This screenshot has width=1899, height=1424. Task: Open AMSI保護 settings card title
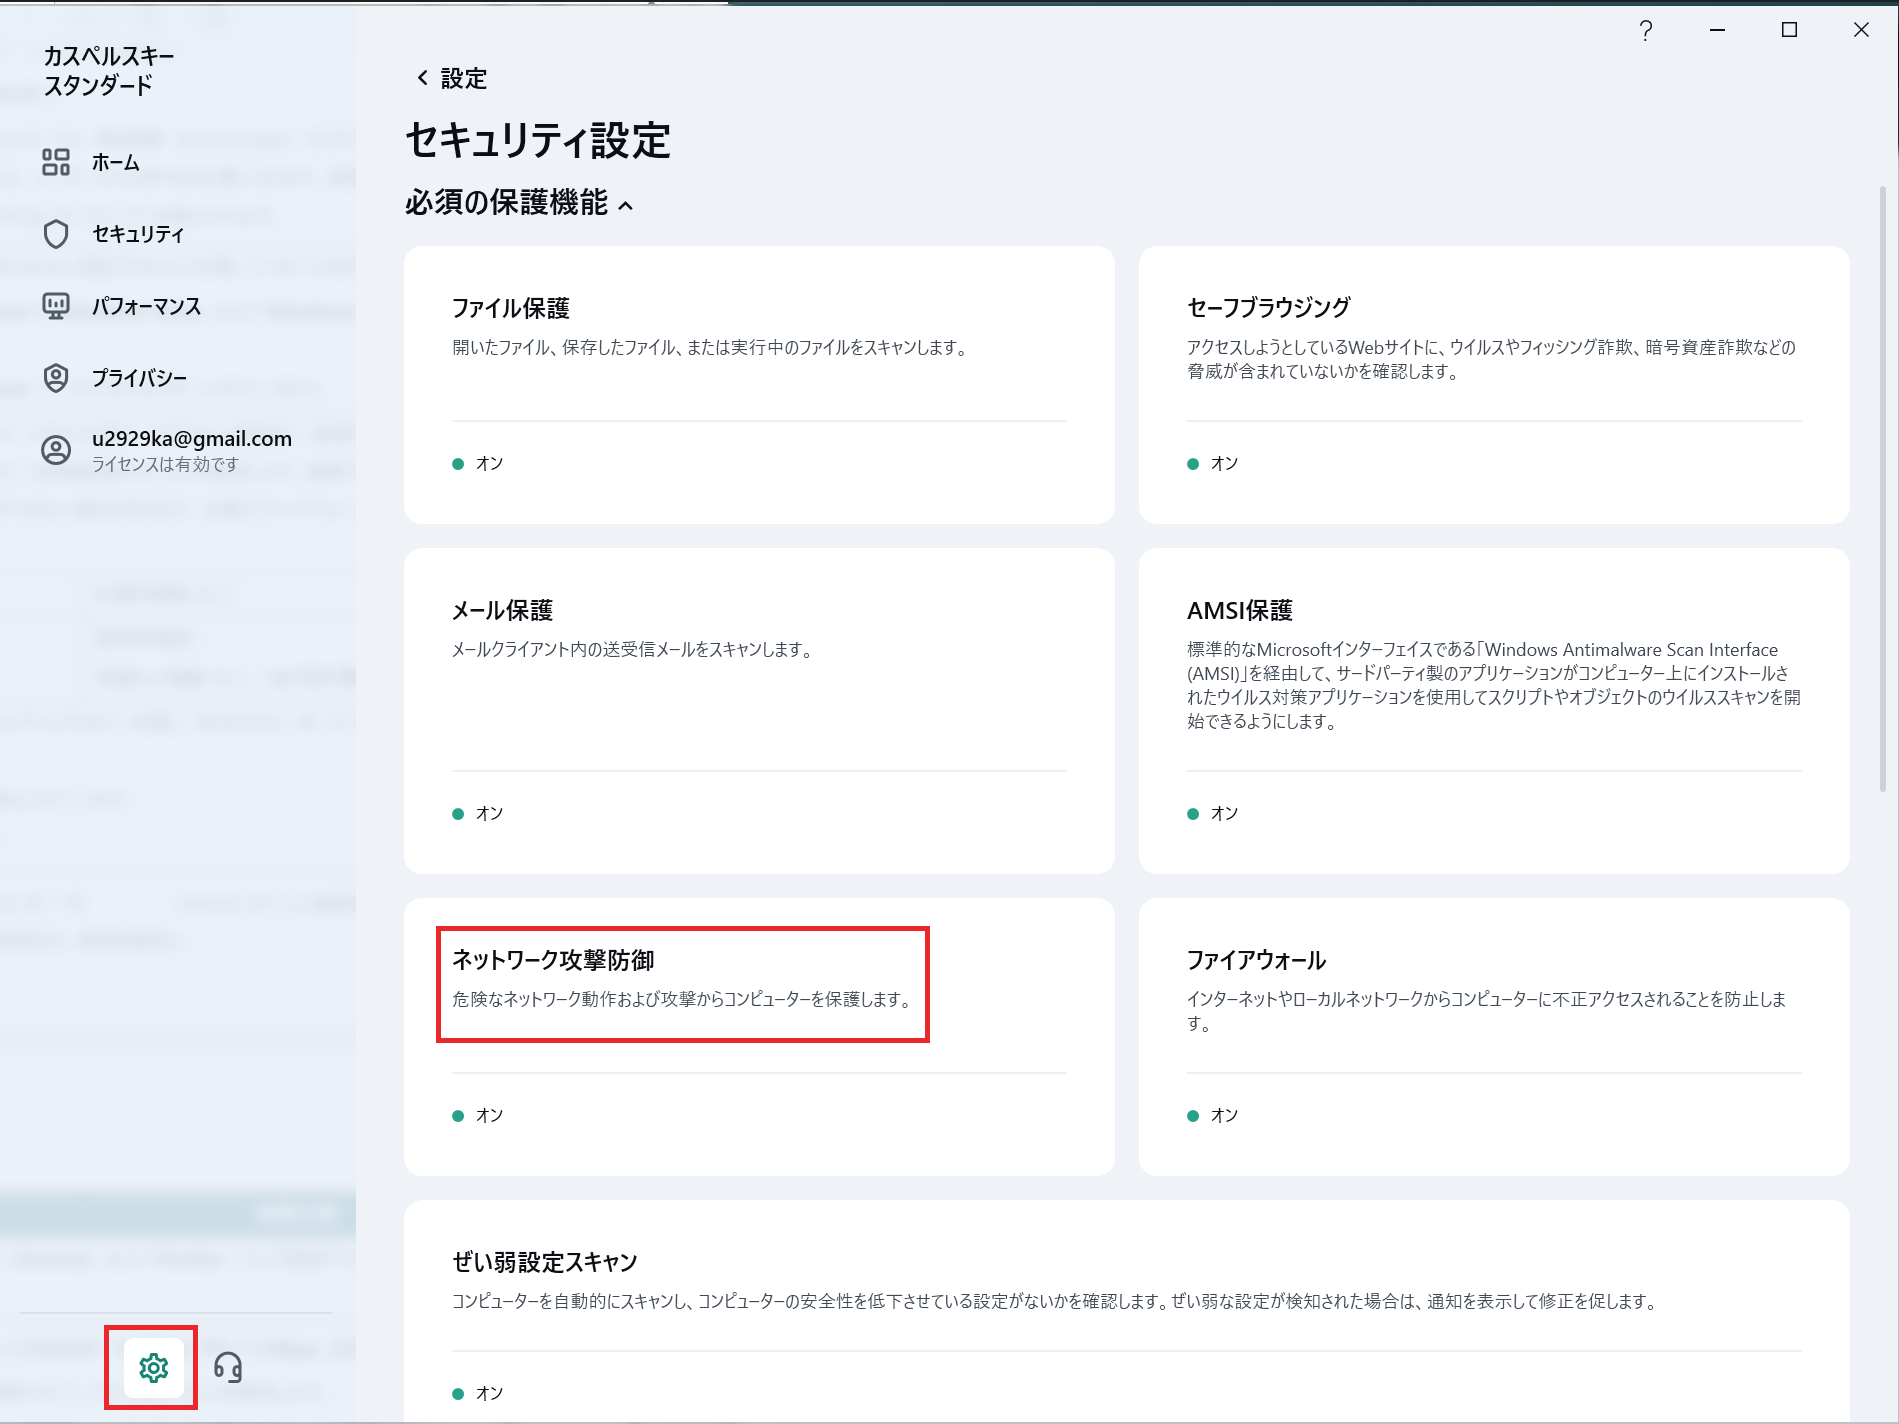pos(1240,610)
